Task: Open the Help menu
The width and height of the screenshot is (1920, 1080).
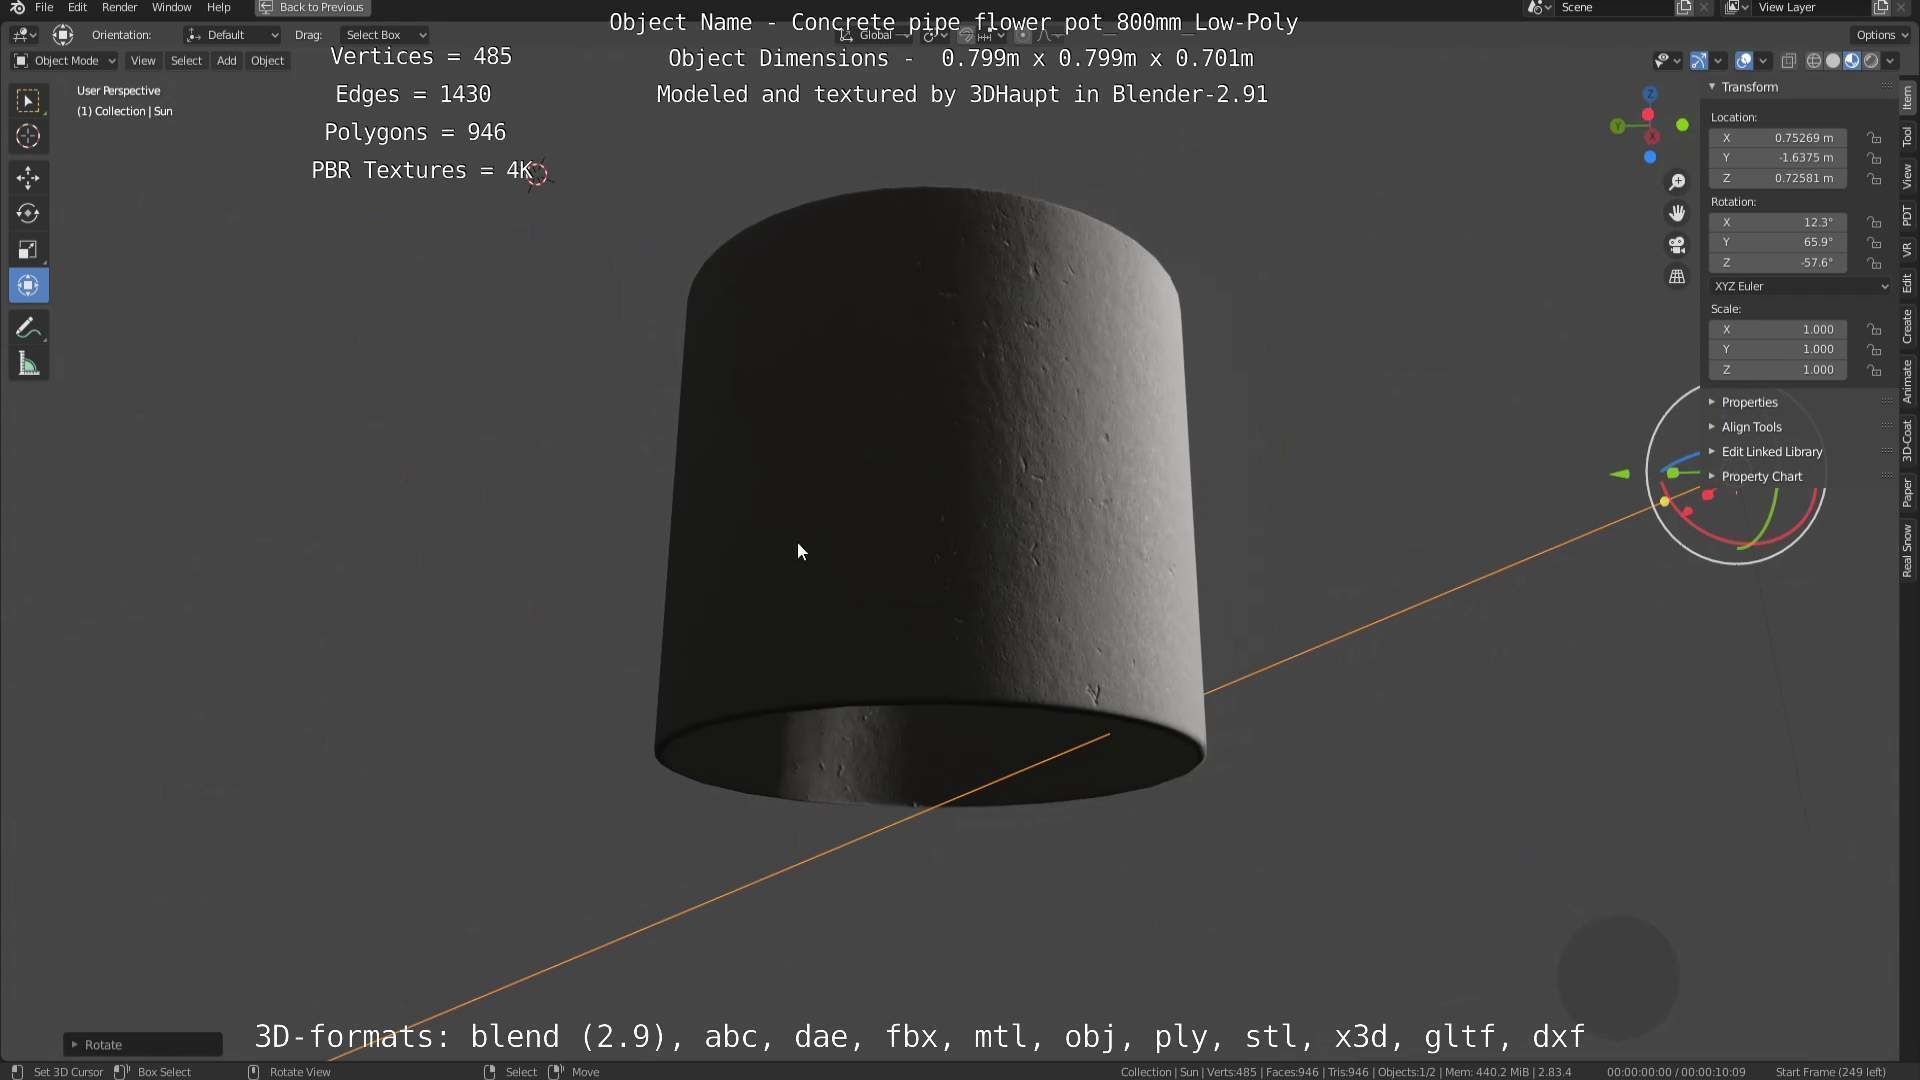Action: click(218, 7)
